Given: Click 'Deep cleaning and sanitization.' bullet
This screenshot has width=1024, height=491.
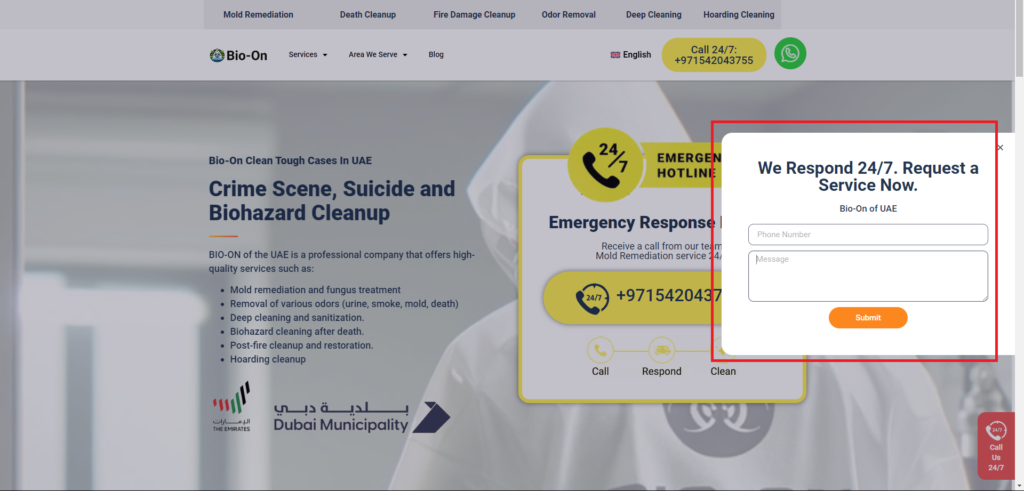Looking at the screenshot, I should coord(297,317).
